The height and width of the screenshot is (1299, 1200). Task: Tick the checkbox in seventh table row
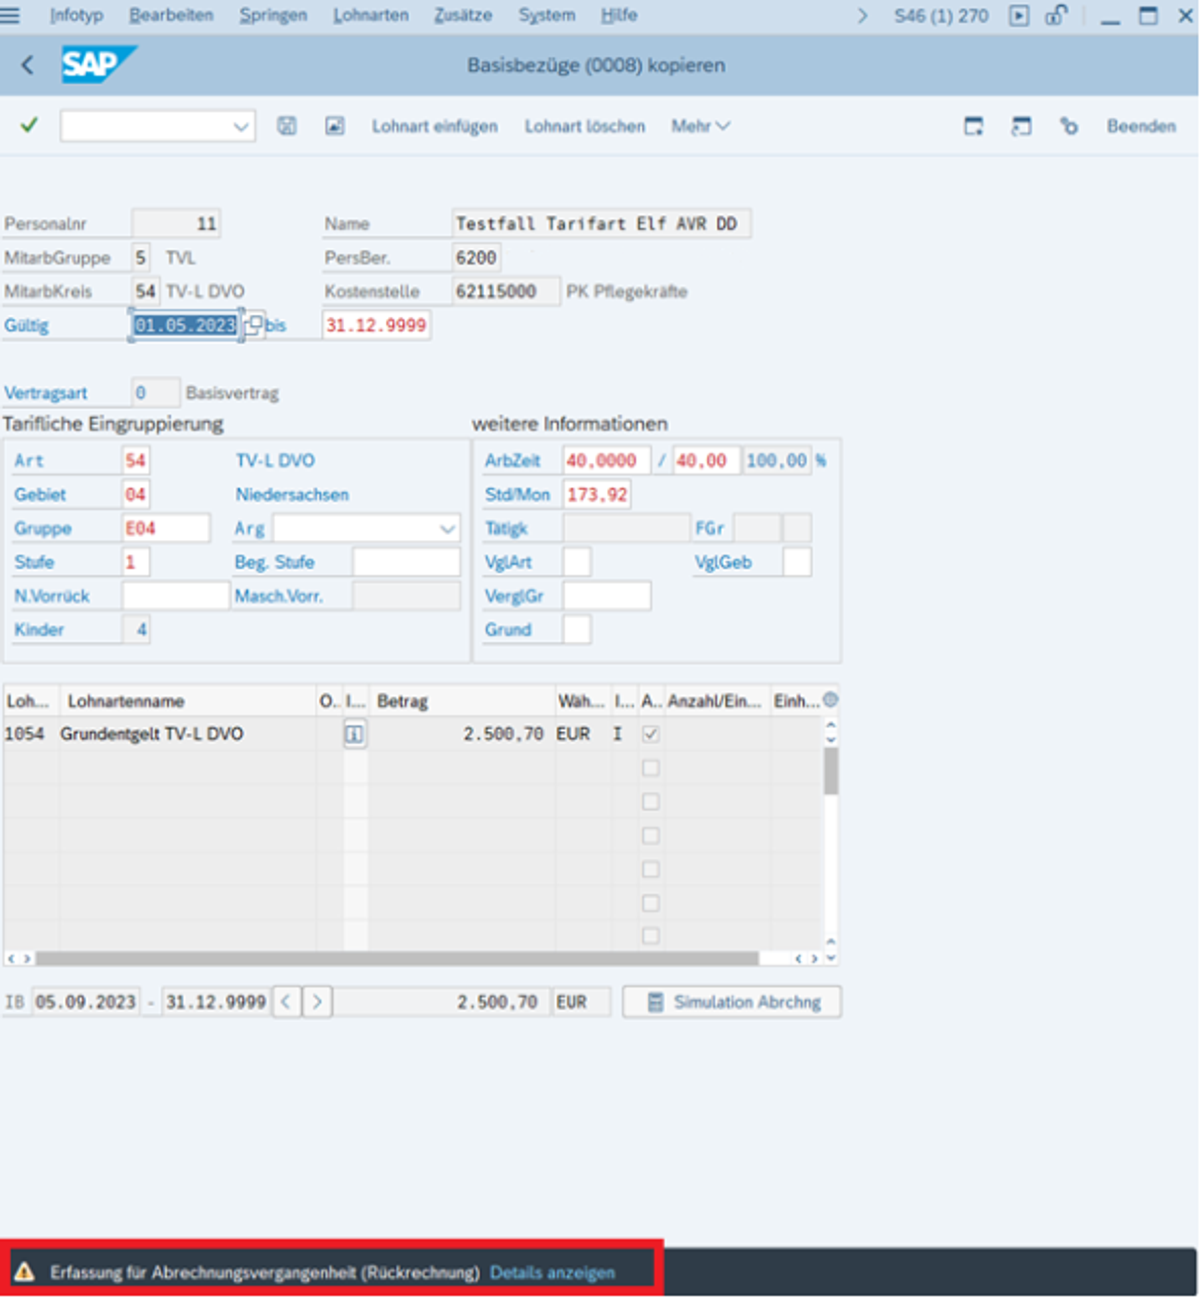pyautogui.click(x=651, y=936)
